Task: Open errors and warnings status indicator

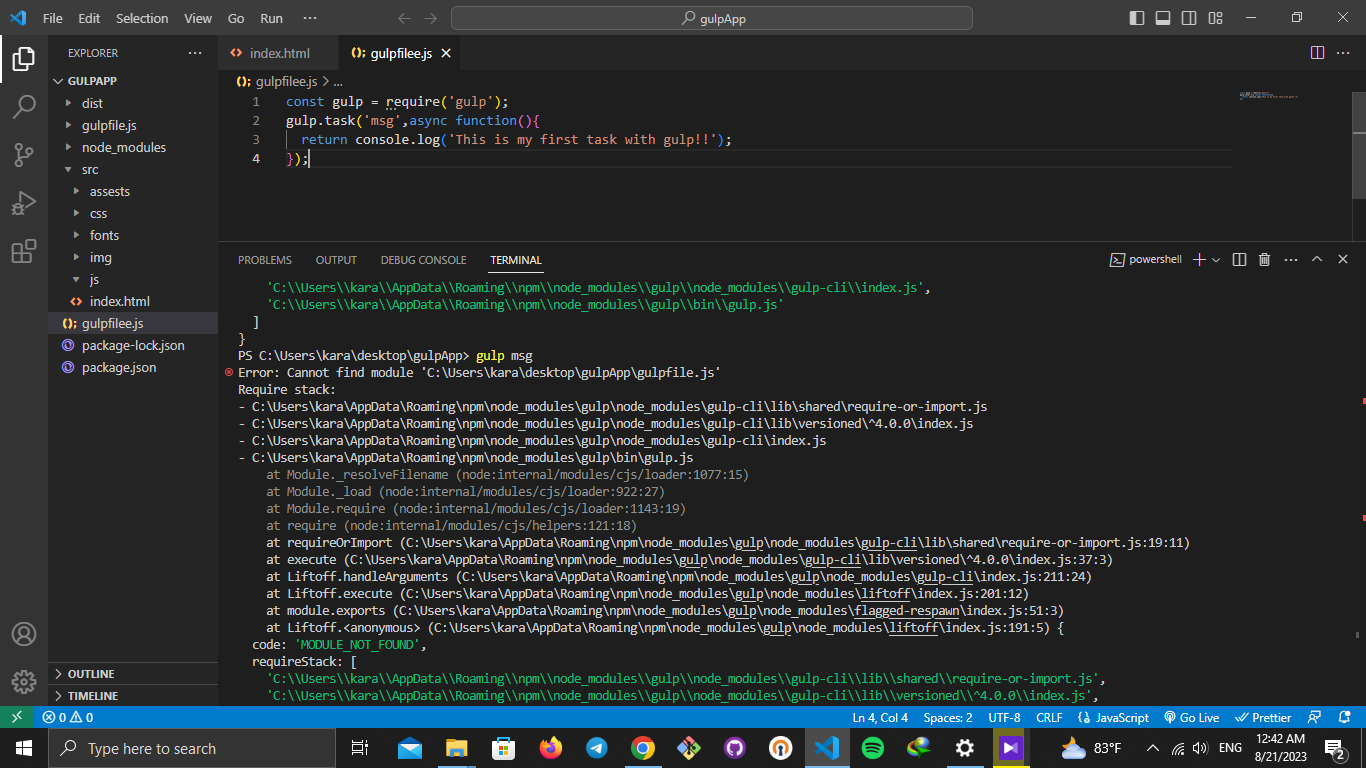Action: click(68, 717)
